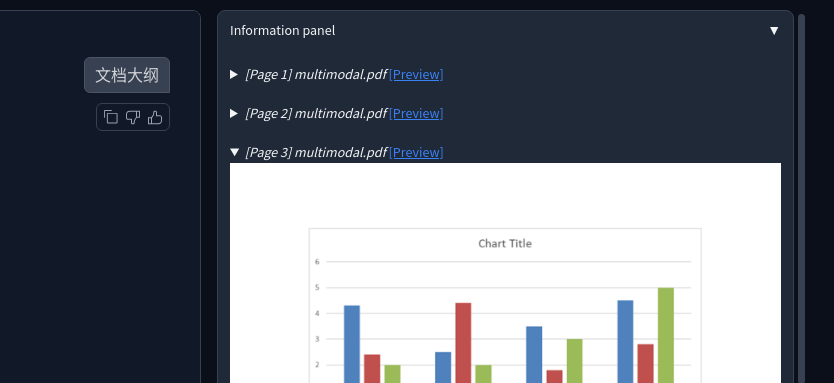834x383 pixels.
Task: Click the 文档大纲 message bubble
Action: (x=127, y=75)
